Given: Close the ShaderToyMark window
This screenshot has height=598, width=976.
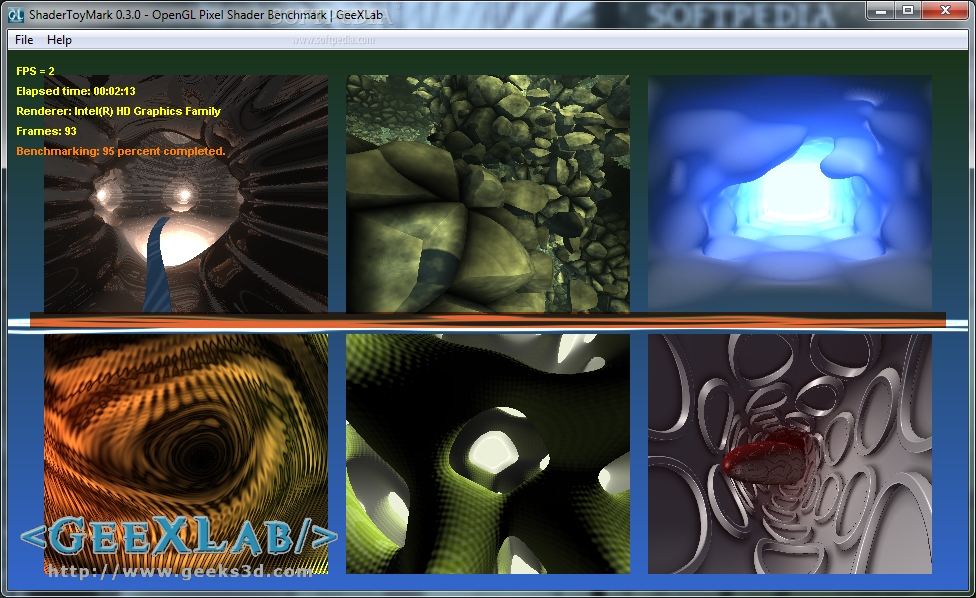Looking at the screenshot, I should [944, 11].
